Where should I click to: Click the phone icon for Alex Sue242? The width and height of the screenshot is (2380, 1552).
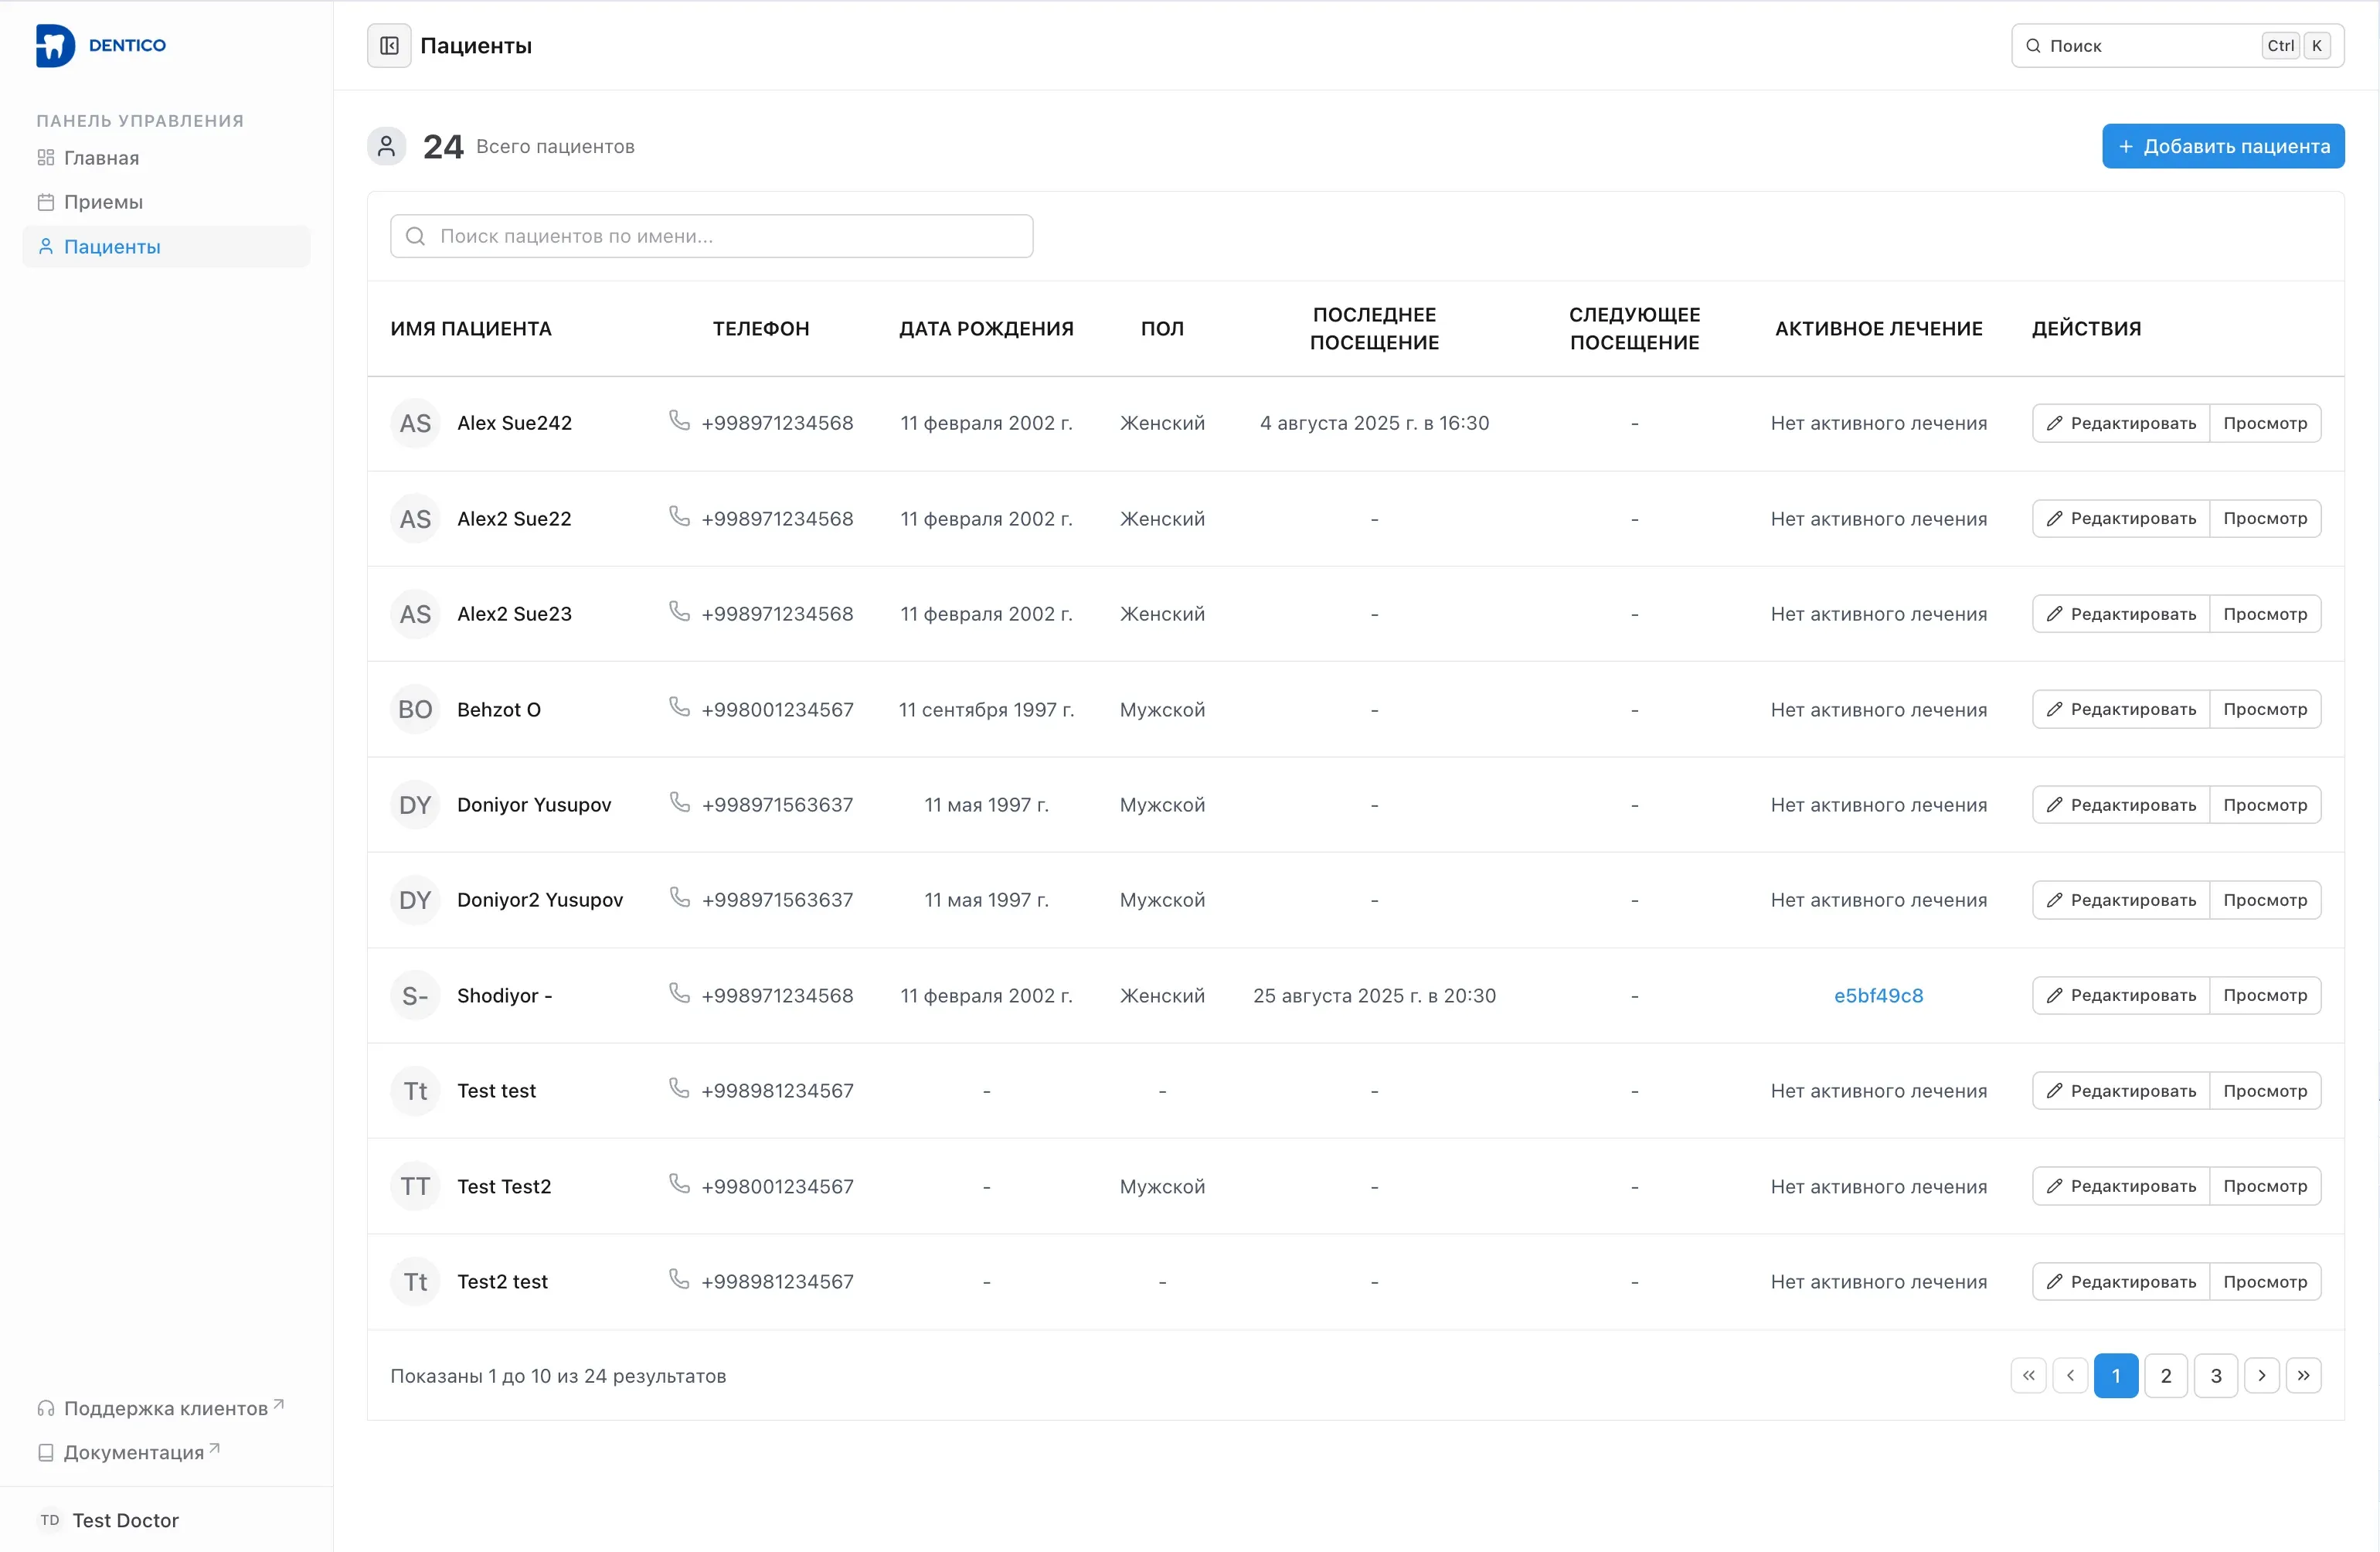(x=679, y=421)
